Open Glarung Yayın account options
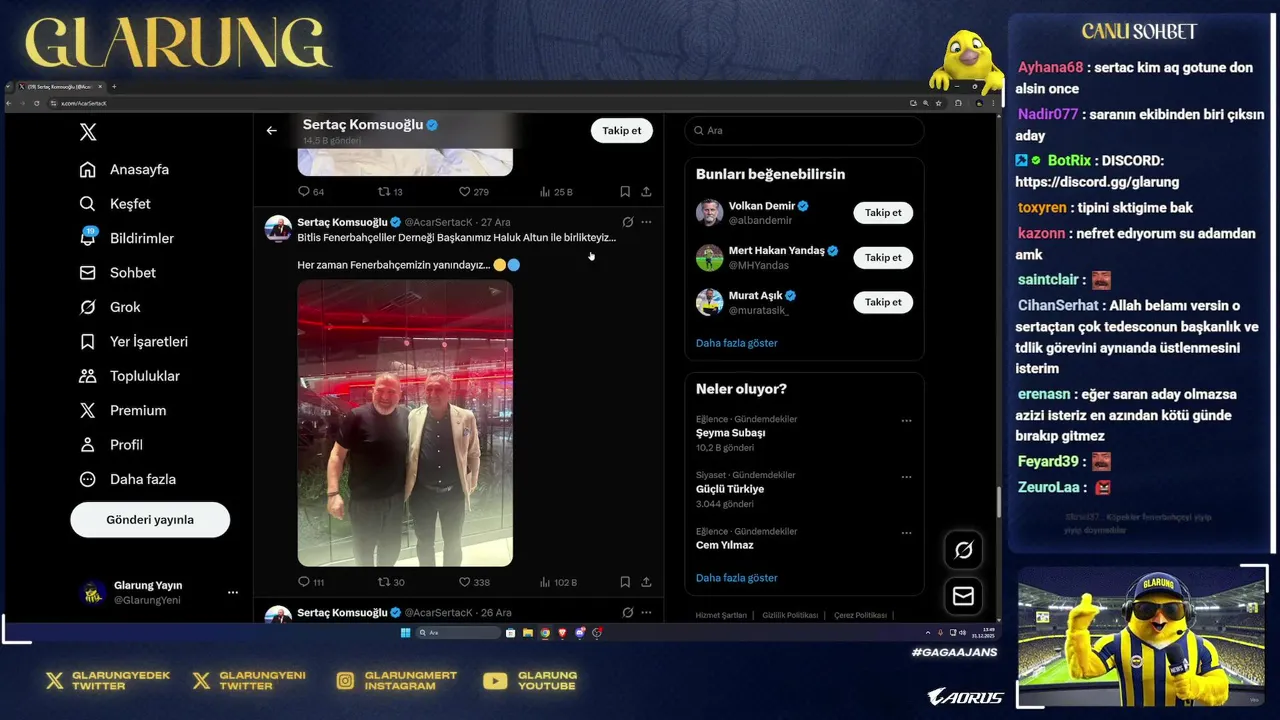Screen dimensions: 1280x720 point(232,592)
